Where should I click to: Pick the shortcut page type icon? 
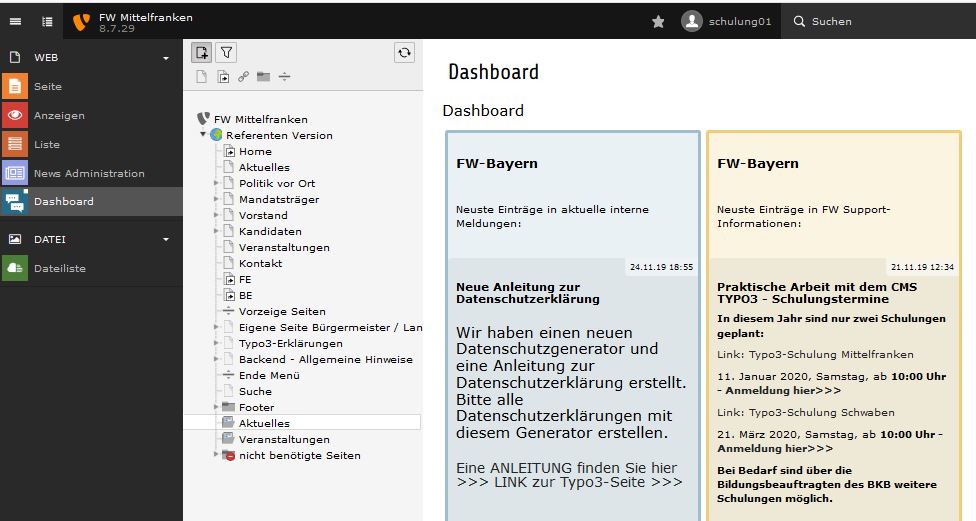223,77
